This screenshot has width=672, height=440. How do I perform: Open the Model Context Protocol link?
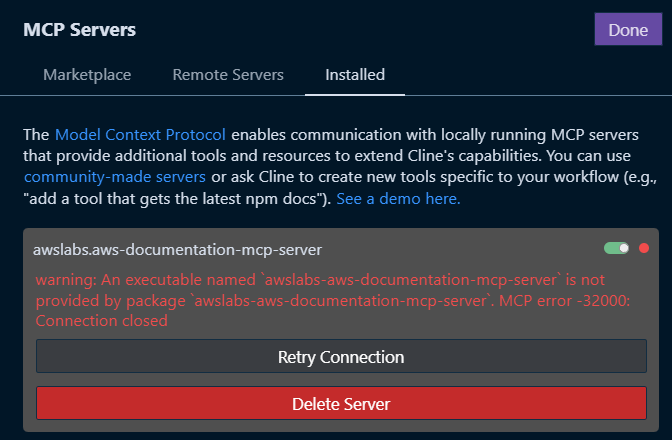tap(140, 134)
